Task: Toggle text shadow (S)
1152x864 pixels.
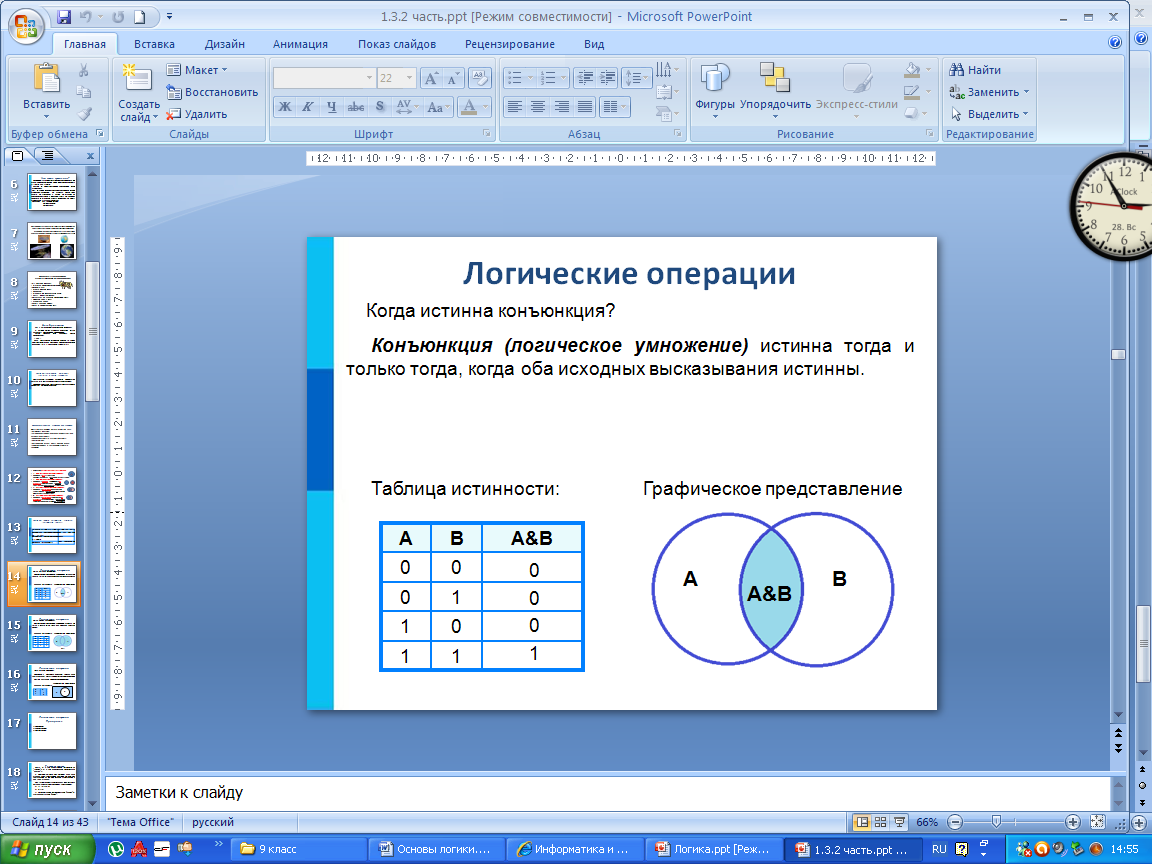Action: 380,107
